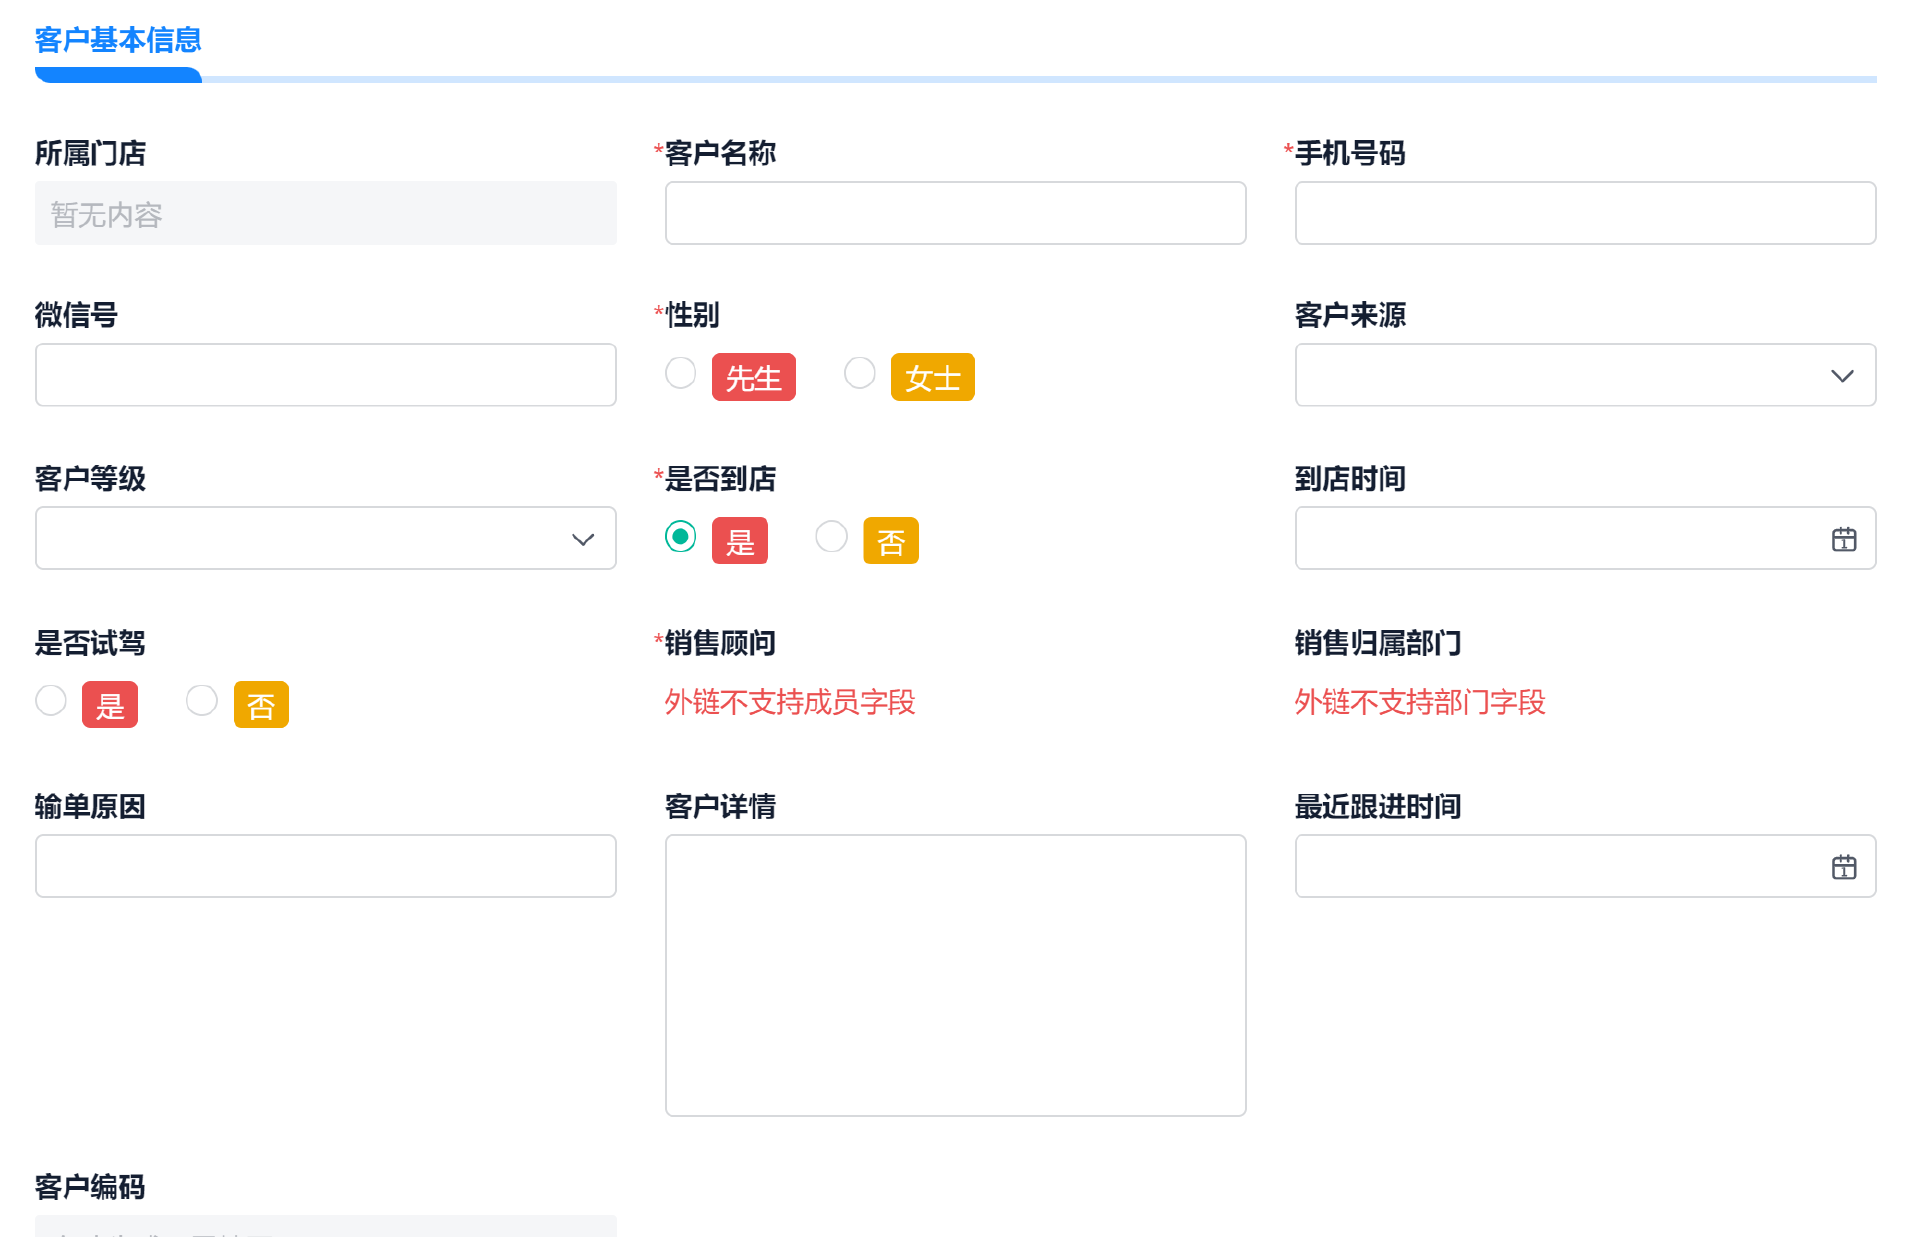Click the 输单原因 input field
Viewport: 1920px width, 1237px height.
[325, 866]
